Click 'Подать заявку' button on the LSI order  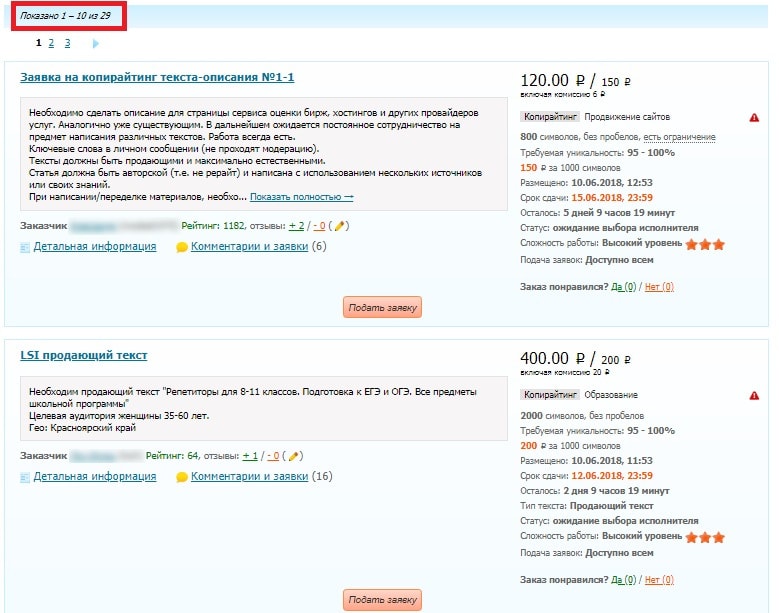click(382, 600)
